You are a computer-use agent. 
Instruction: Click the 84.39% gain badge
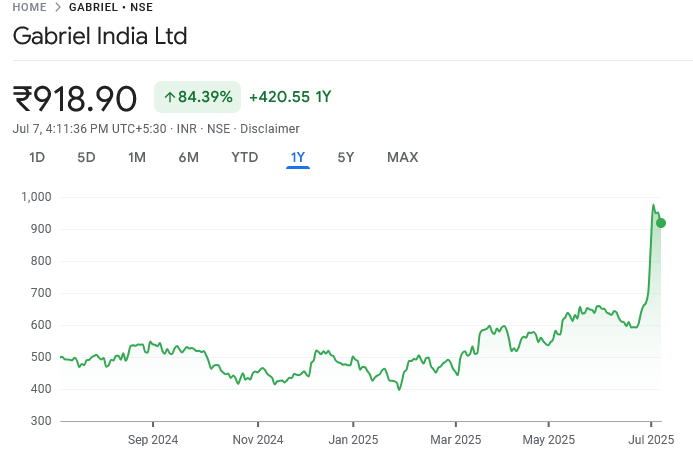click(x=198, y=97)
